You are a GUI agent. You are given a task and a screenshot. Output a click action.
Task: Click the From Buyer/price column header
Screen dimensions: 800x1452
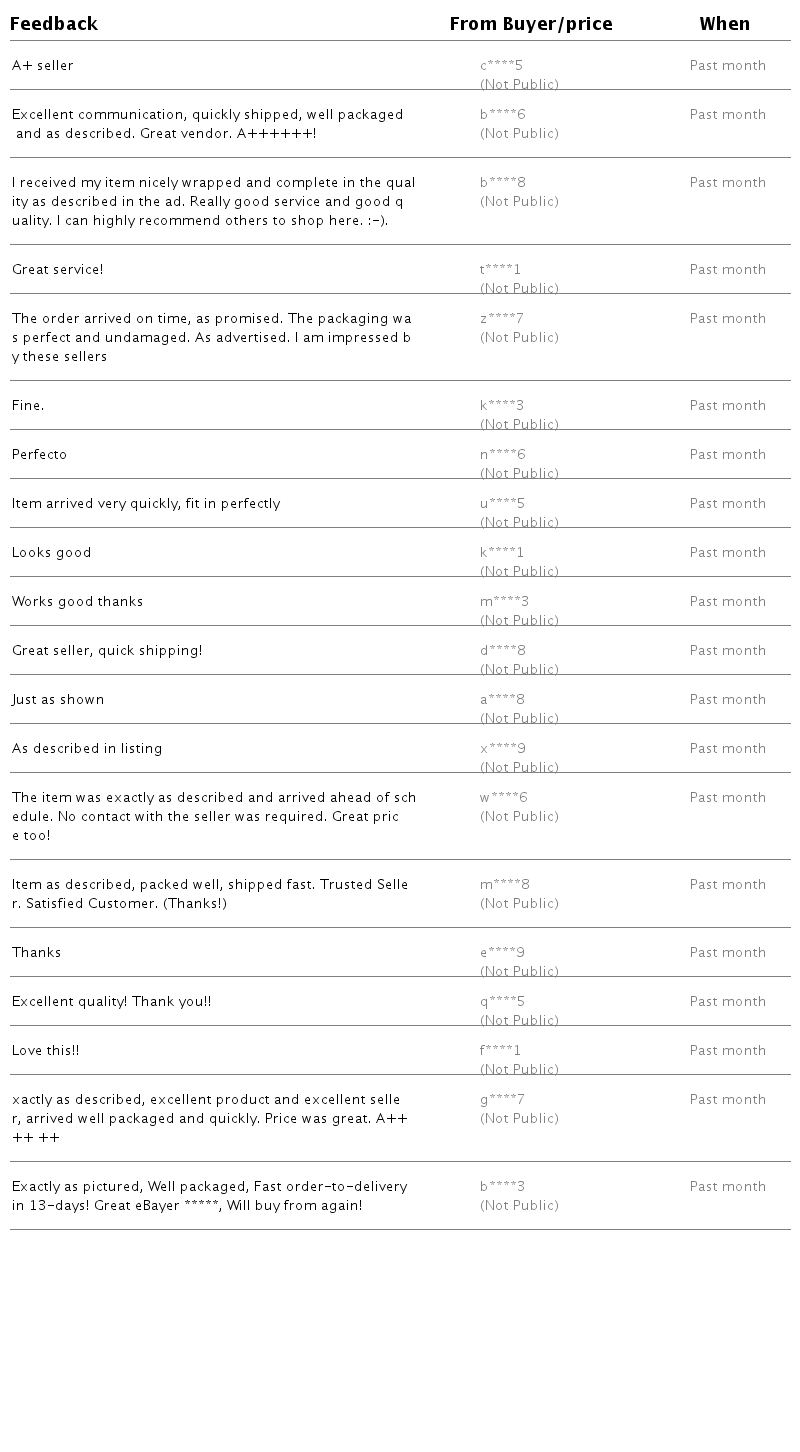coord(530,24)
